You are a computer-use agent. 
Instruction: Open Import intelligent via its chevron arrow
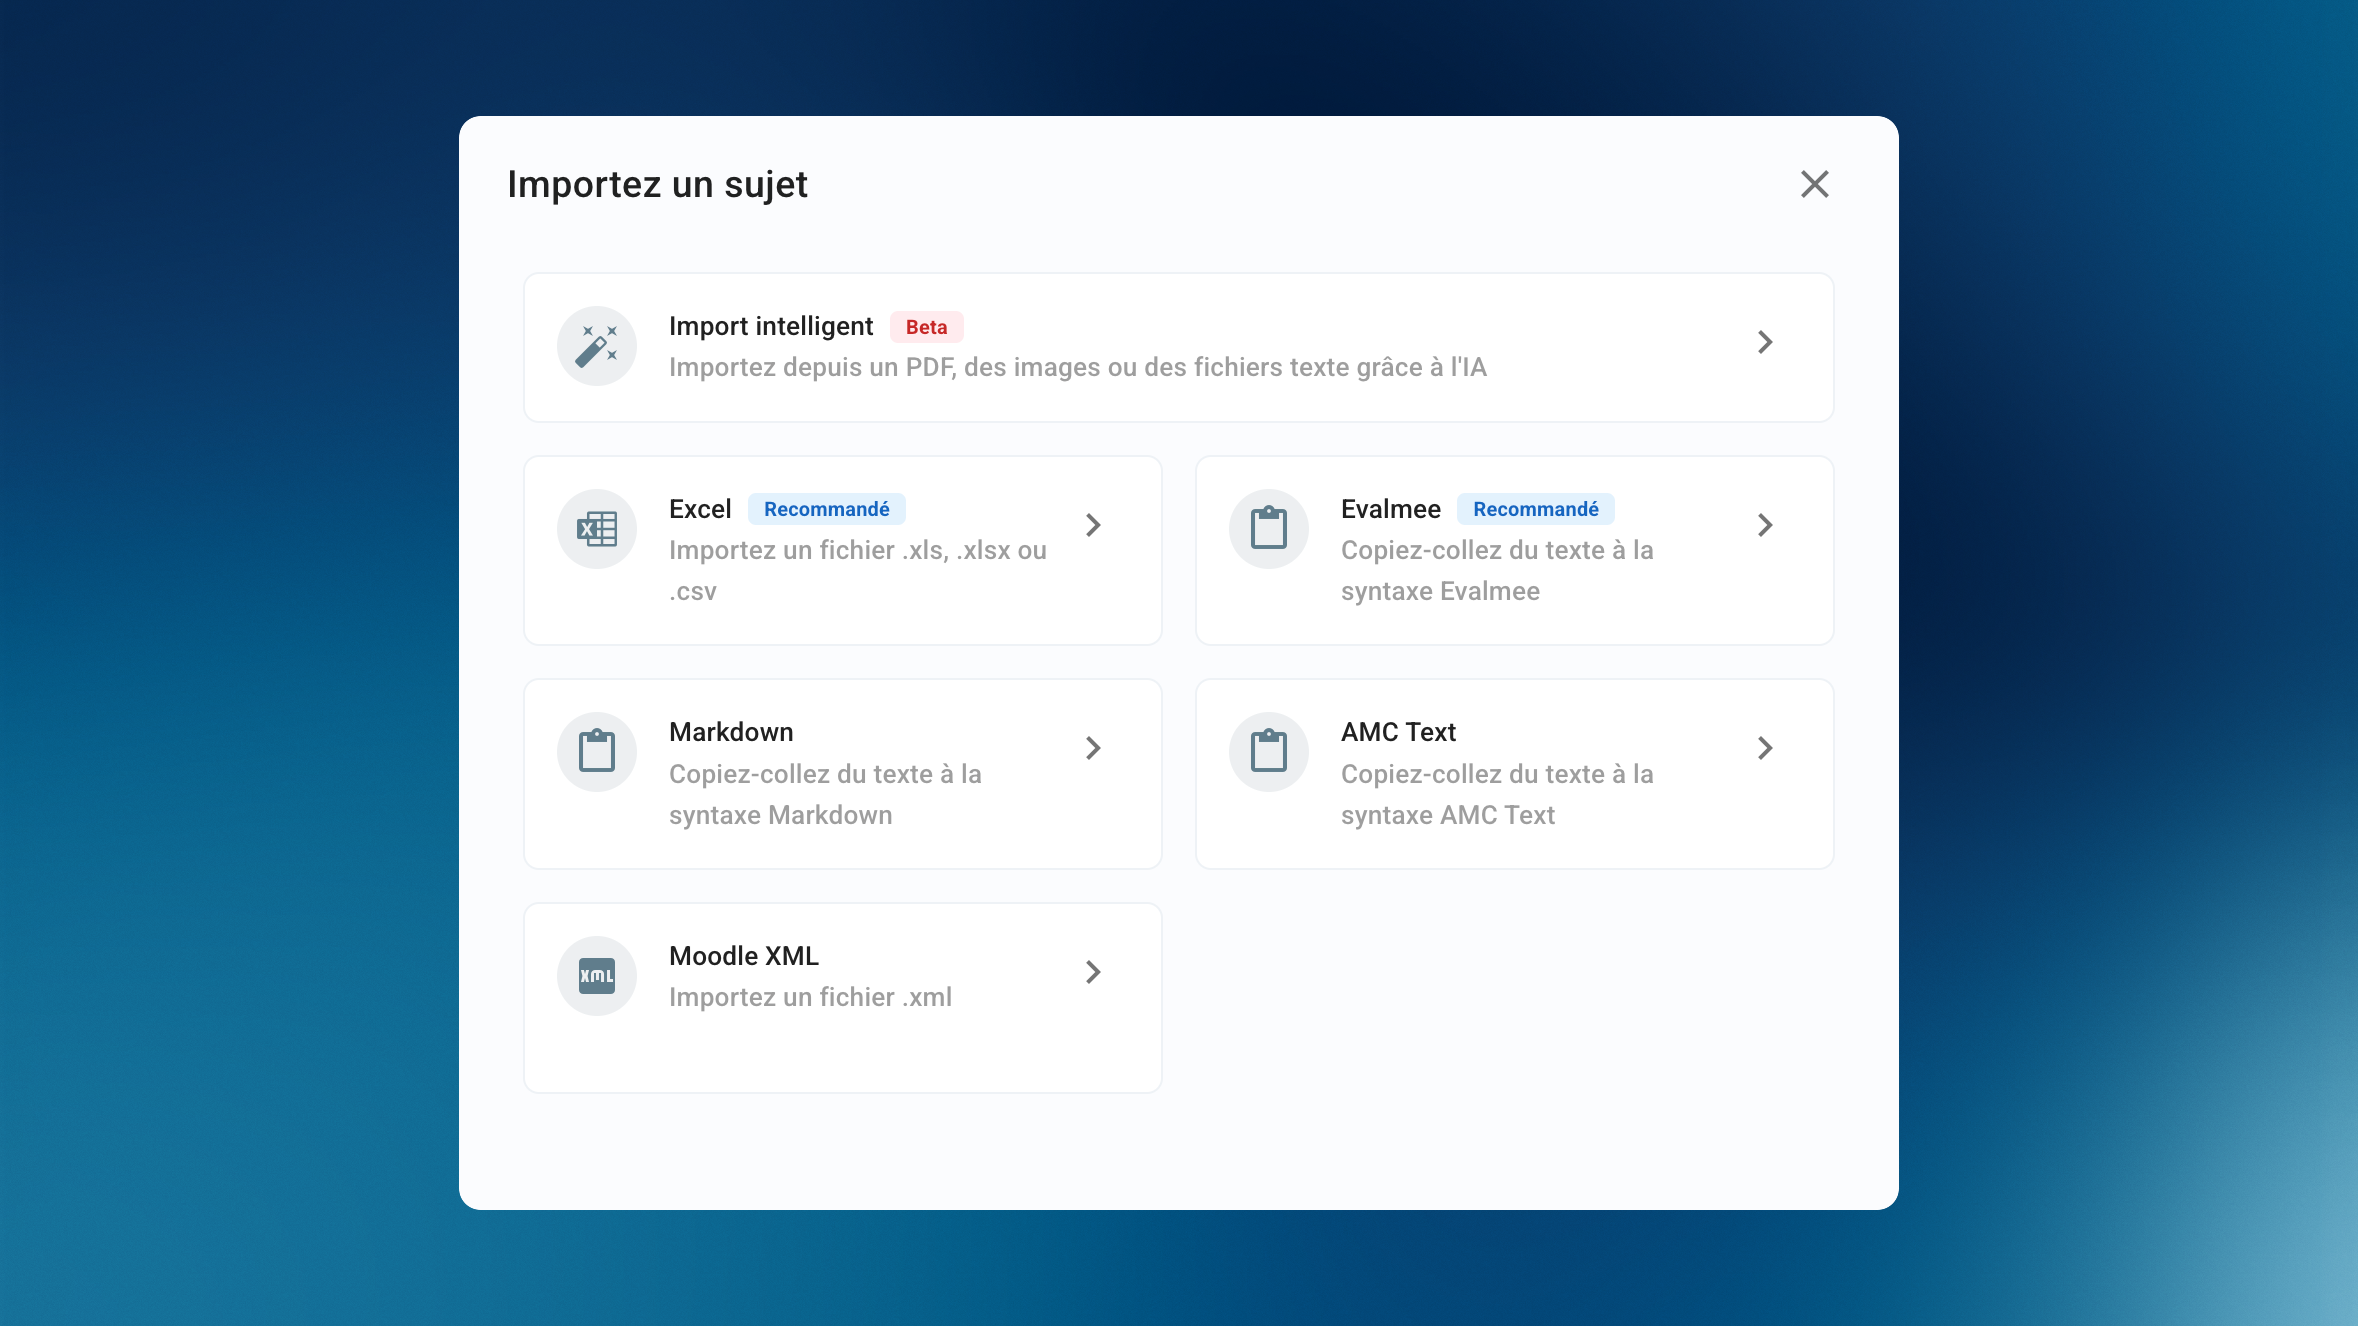(1765, 342)
